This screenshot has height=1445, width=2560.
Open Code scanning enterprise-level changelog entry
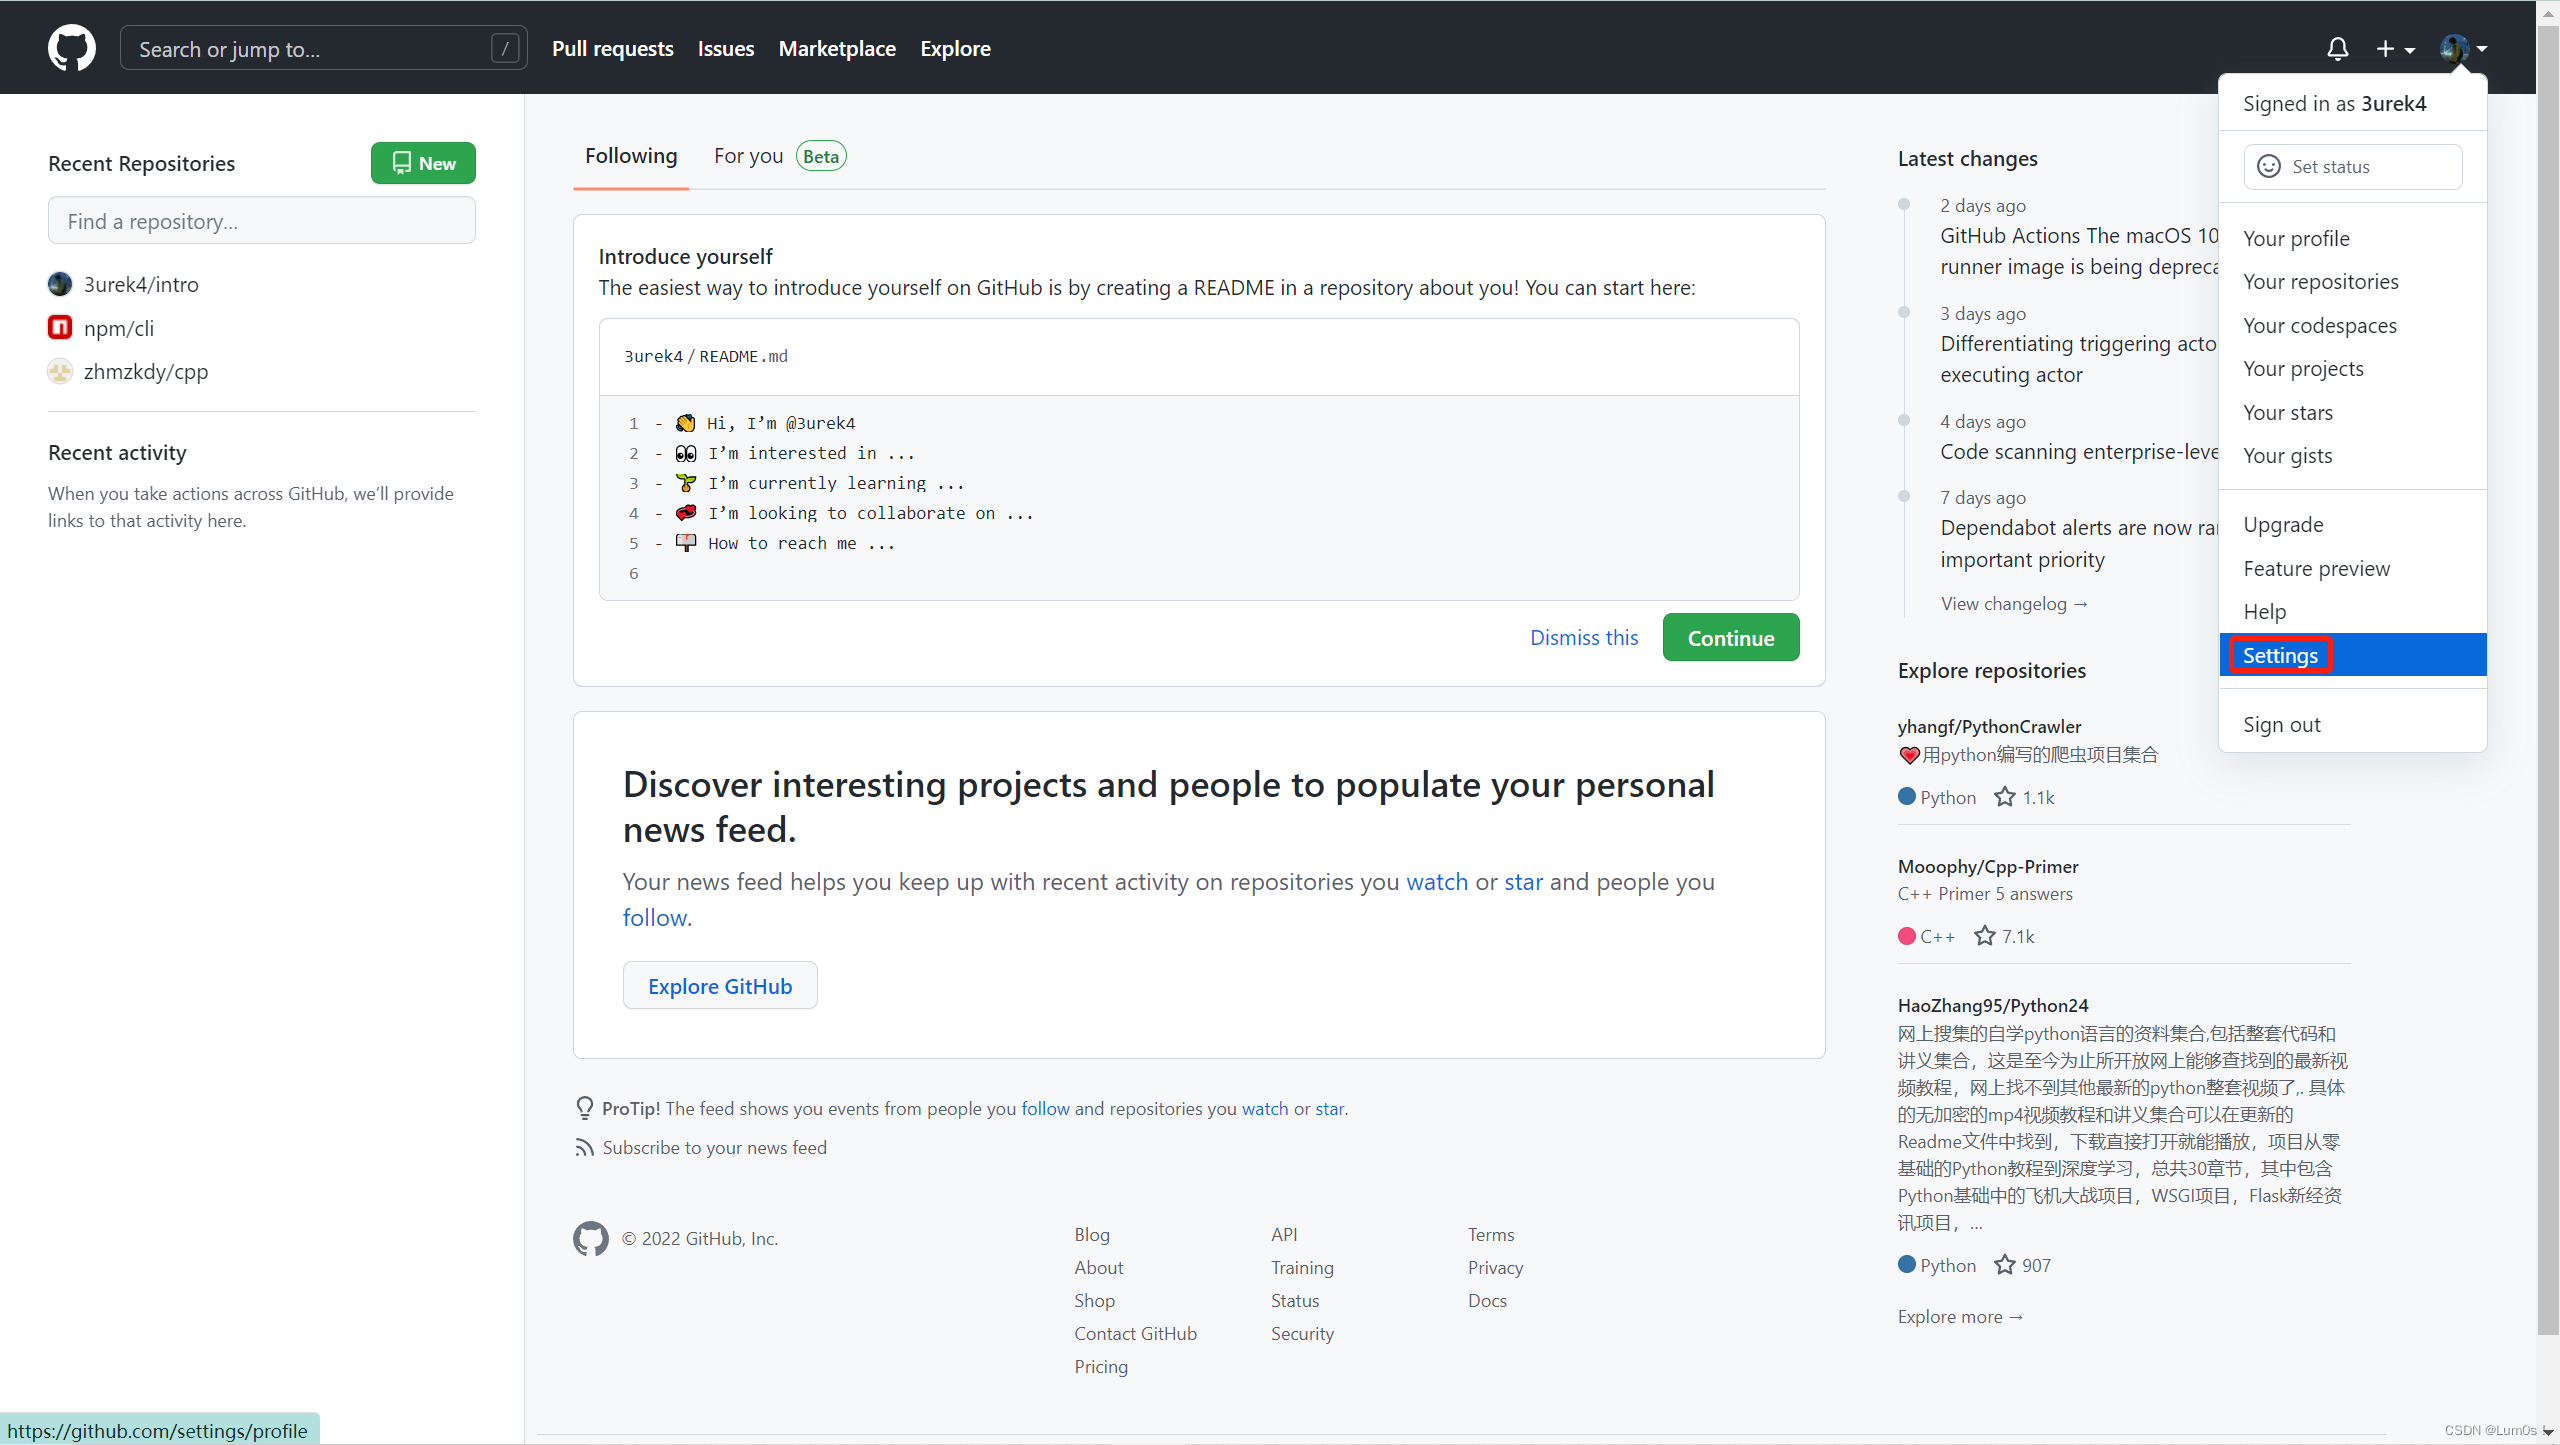point(2079,451)
